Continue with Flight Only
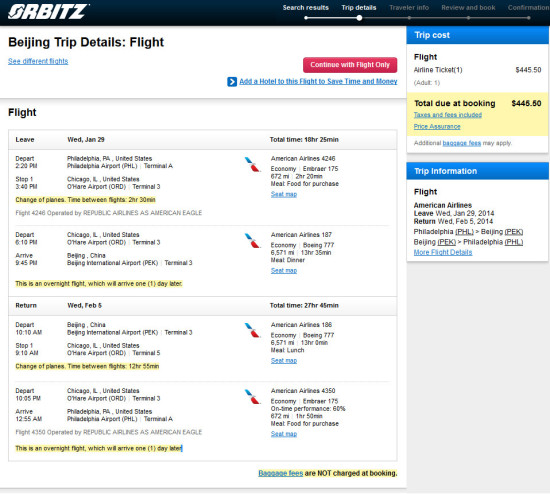550x494 pixels. pyautogui.click(x=350, y=65)
